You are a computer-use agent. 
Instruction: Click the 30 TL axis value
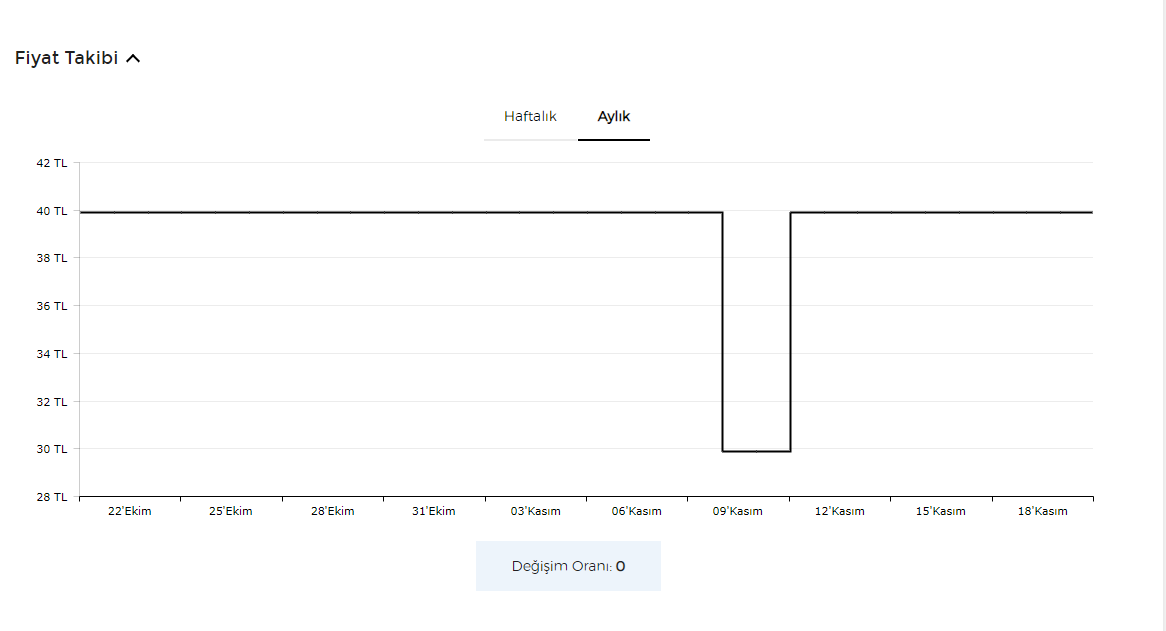point(51,449)
